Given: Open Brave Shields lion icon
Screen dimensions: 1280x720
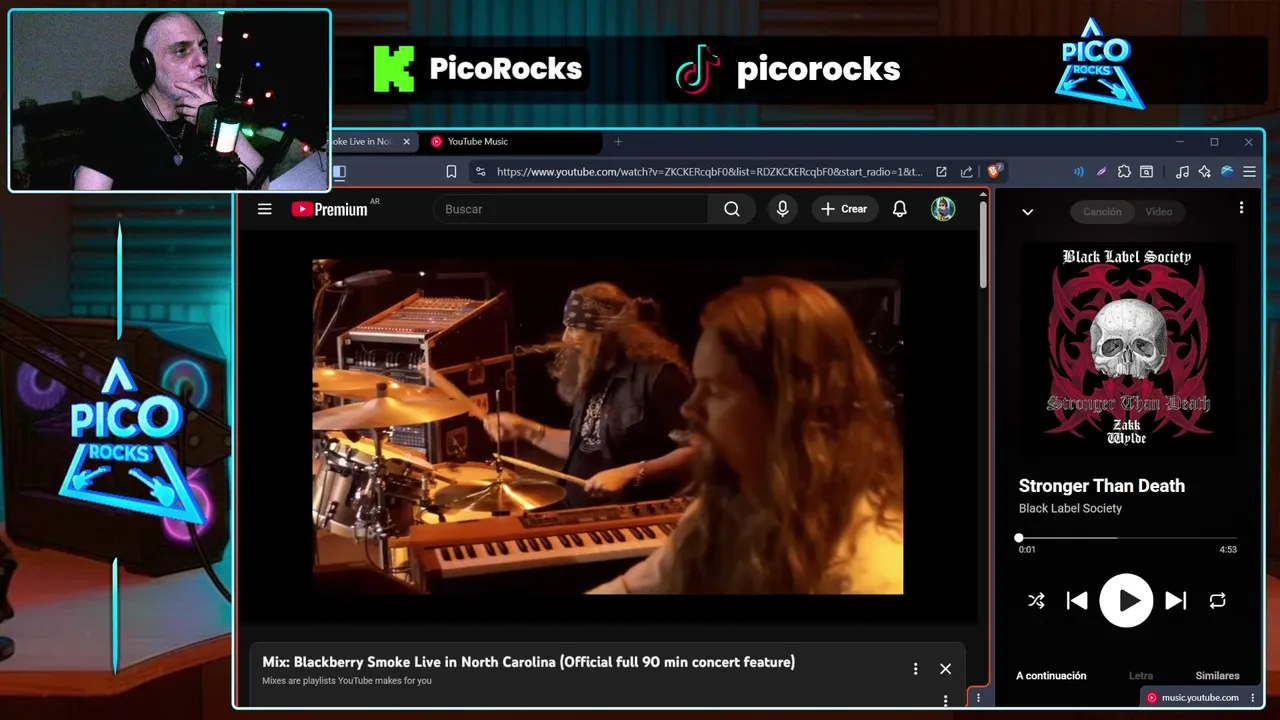Looking at the screenshot, I should pyautogui.click(x=994, y=172).
